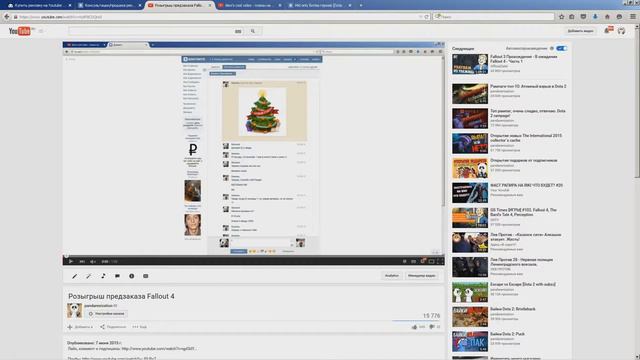Open the audio music note tool

(103, 276)
